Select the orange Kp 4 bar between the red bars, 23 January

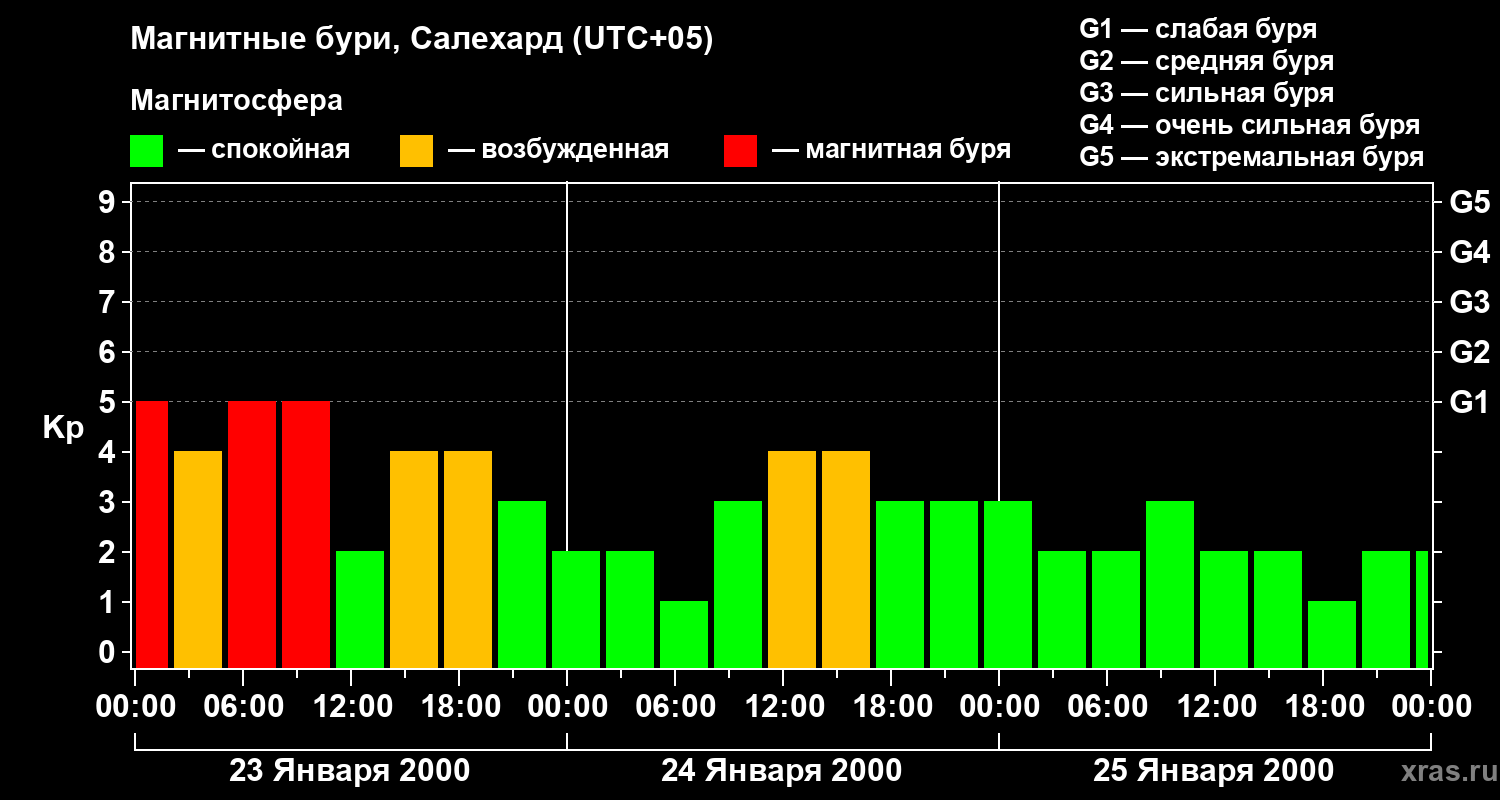(198, 560)
